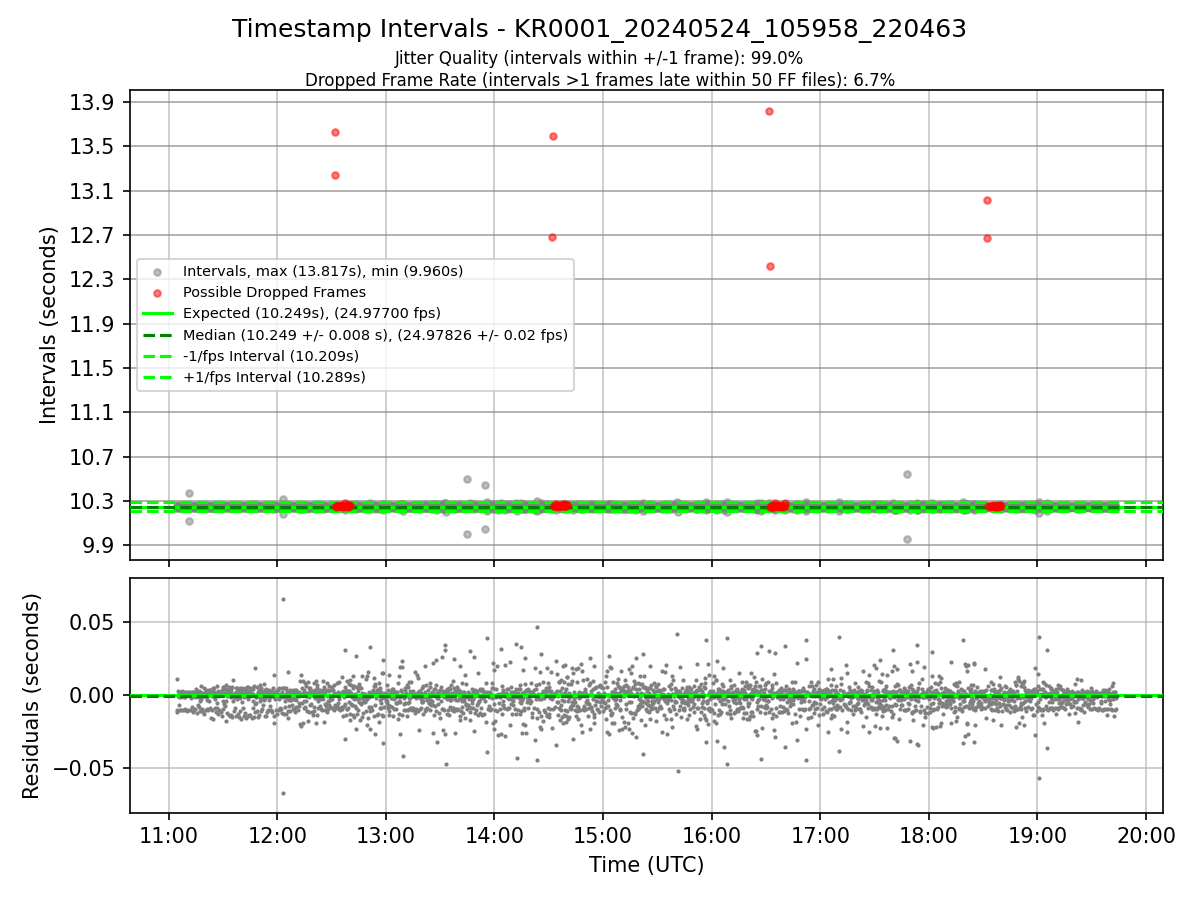Click the y-axis tick label 13.9
Screen dimensions: 1200x900
pos(94,103)
